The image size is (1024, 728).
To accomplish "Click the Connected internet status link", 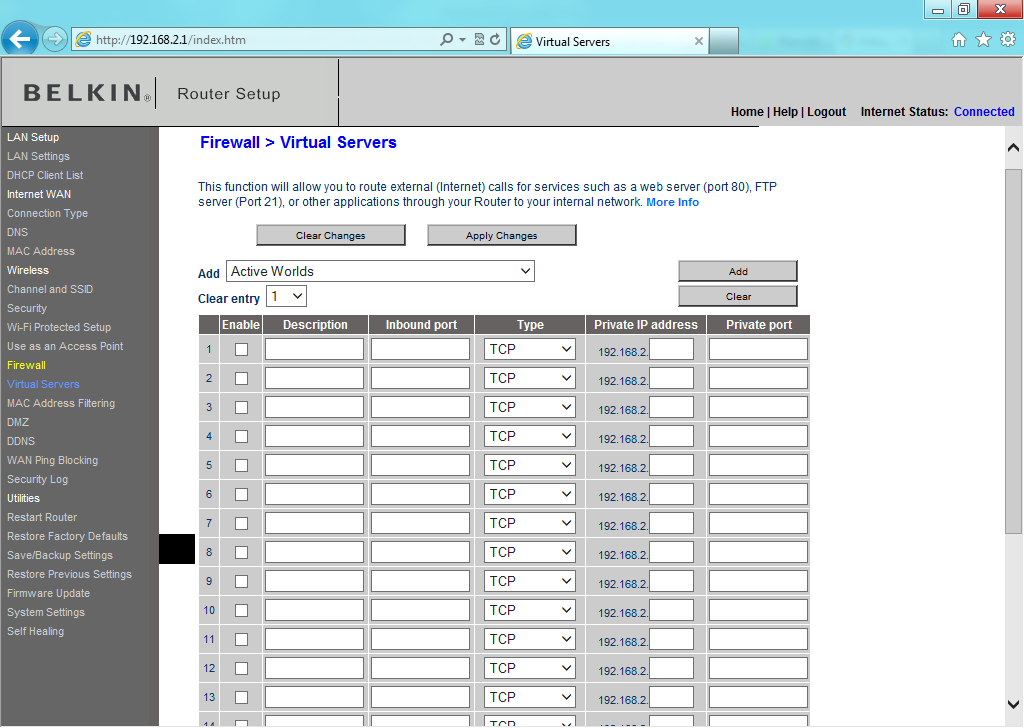I will tap(984, 112).
